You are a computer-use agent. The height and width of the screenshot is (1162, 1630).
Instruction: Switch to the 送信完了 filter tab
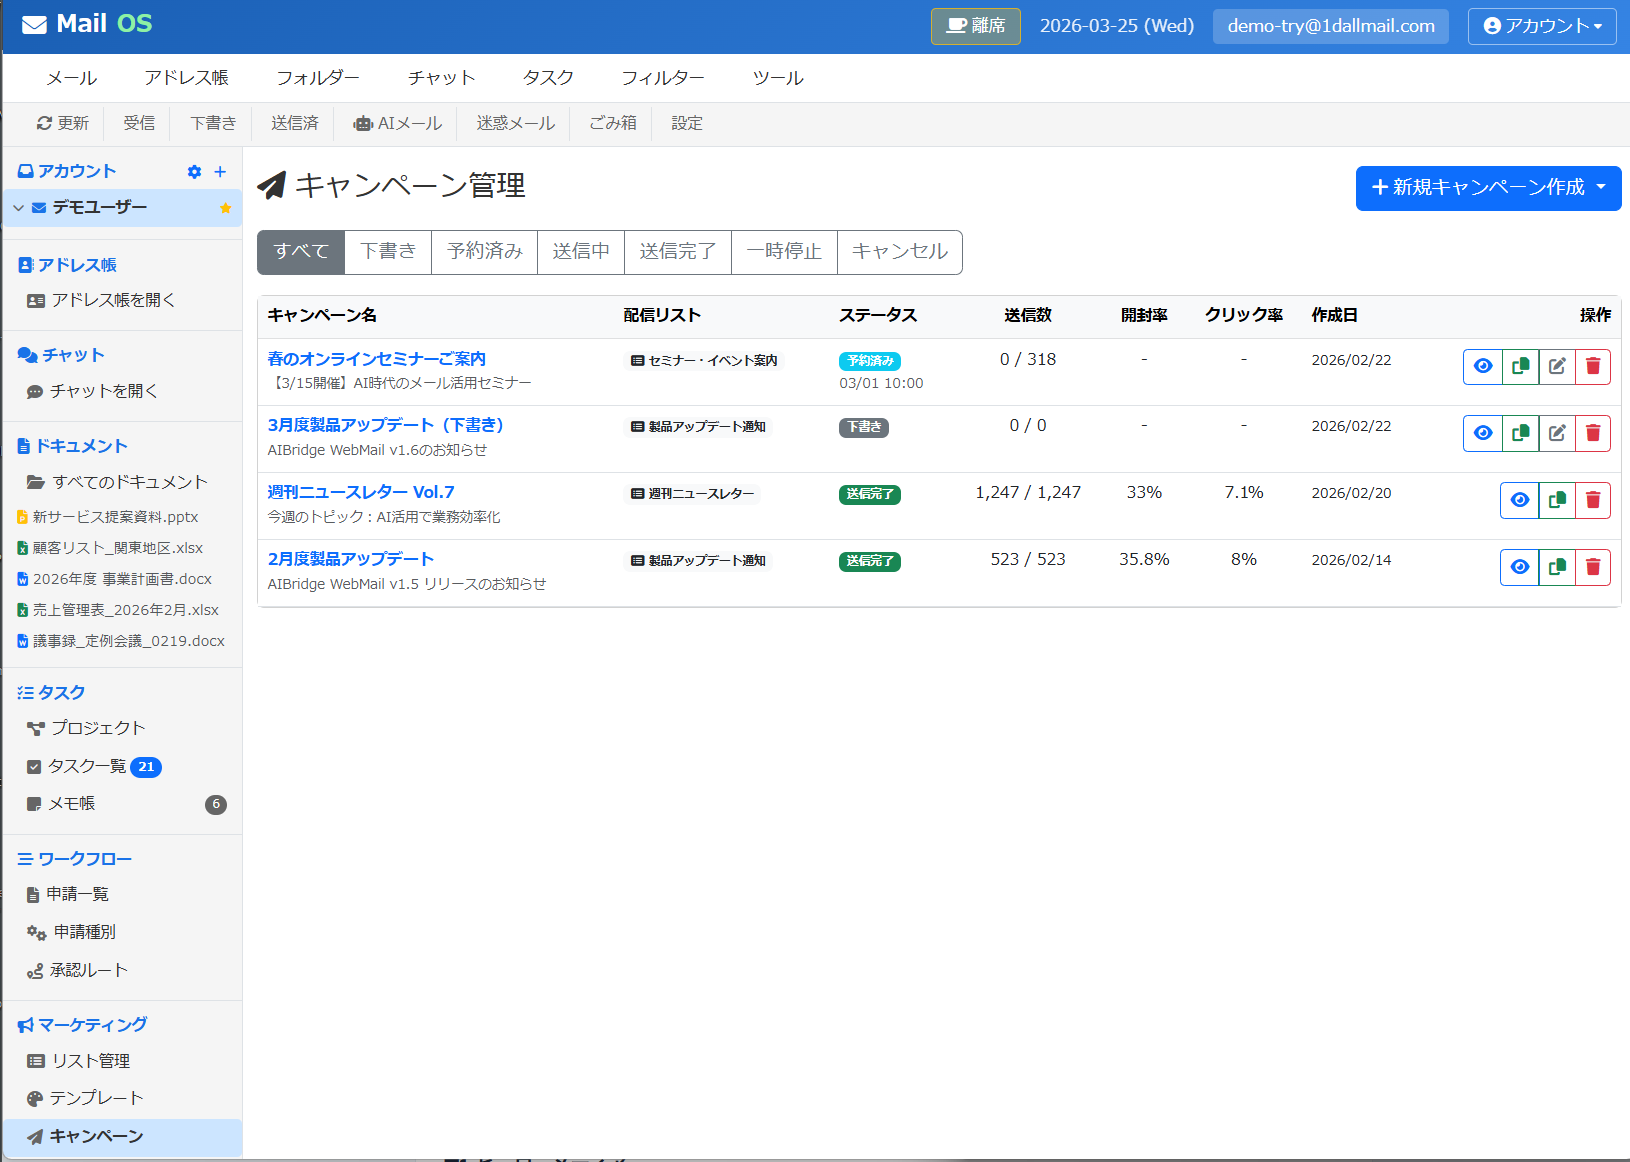678,252
